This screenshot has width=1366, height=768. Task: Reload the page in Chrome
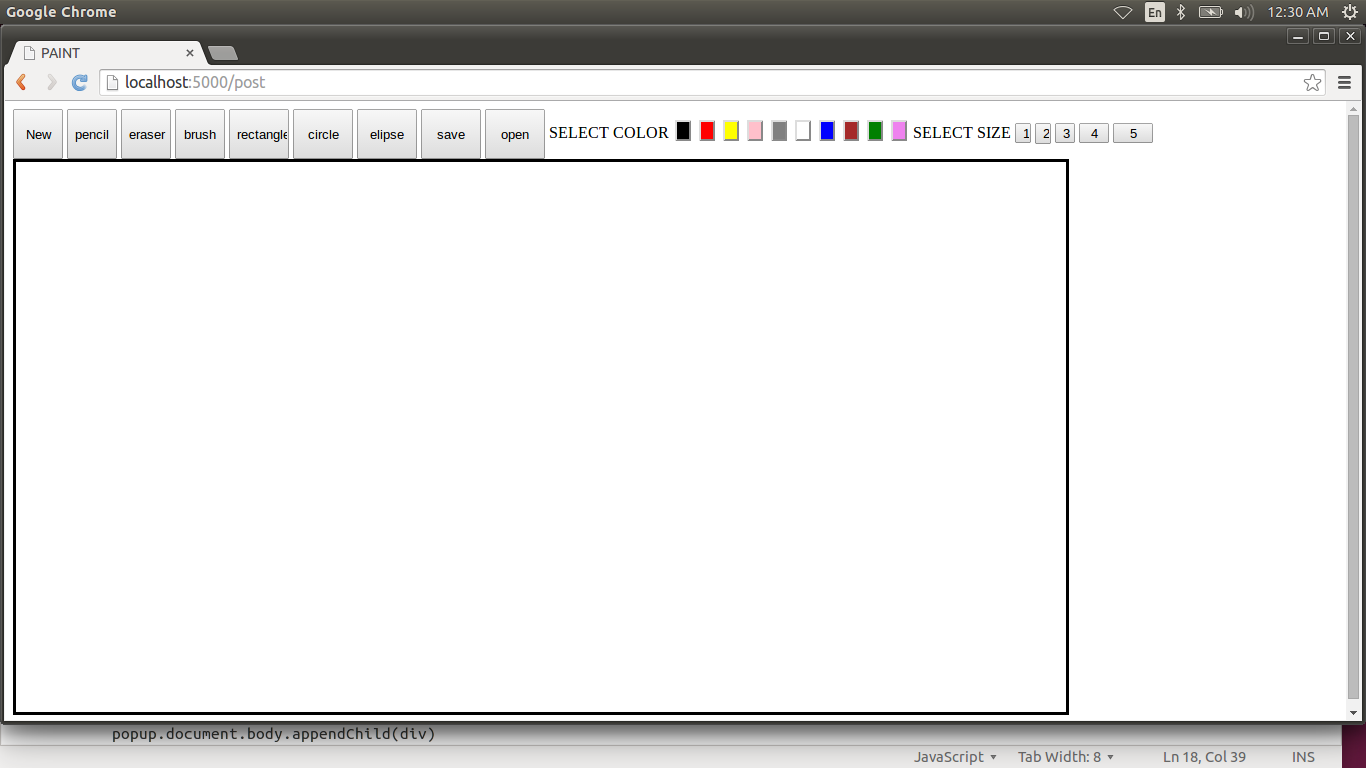[x=79, y=82]
